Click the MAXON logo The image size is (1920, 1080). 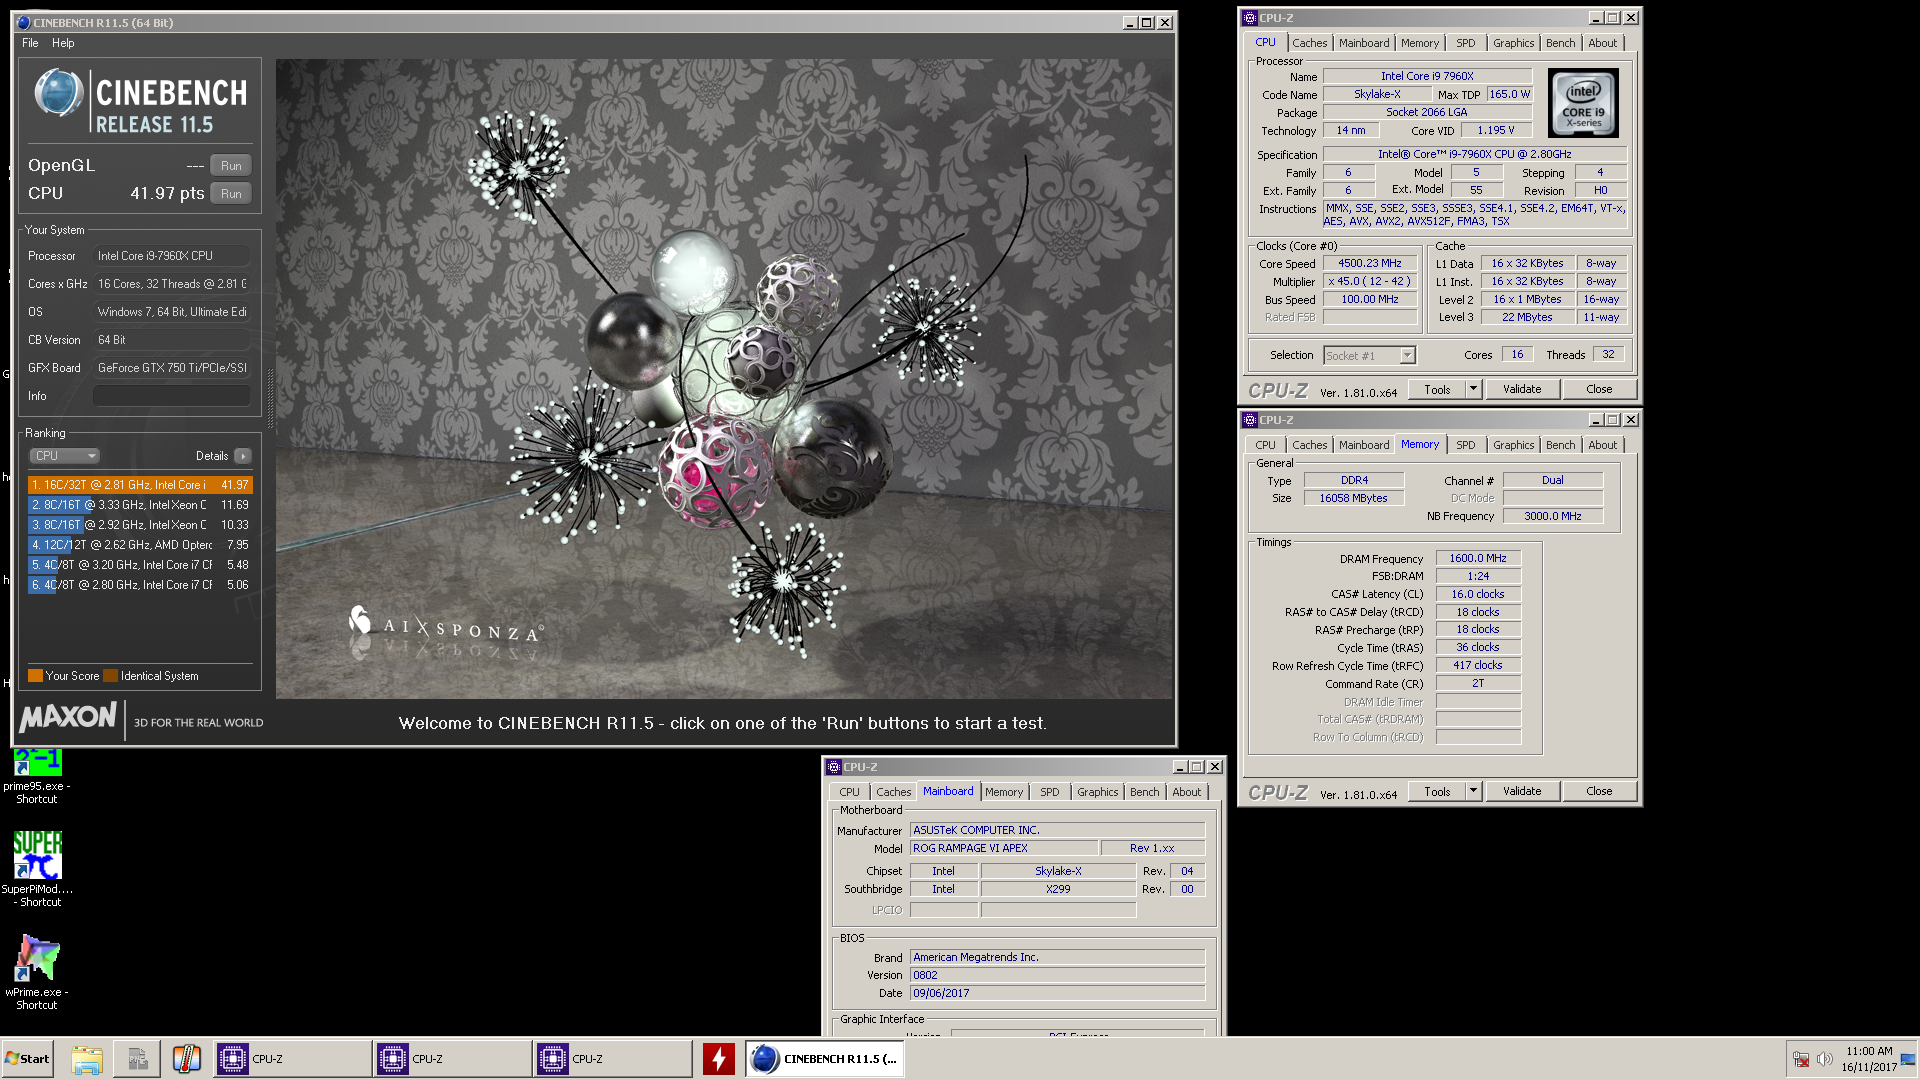[68, 717]
